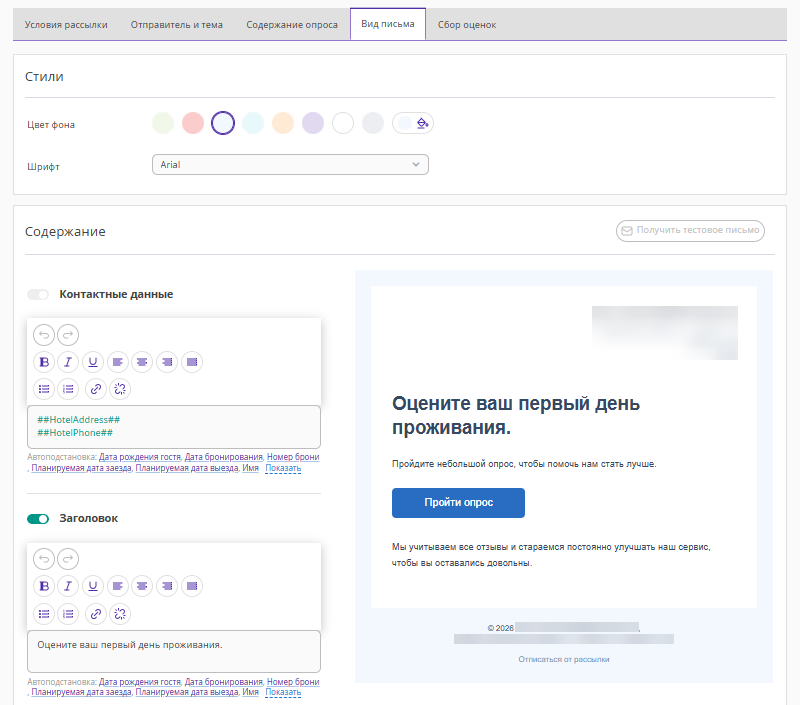Select the pink background color swatch

pyautogui.click(x=193, y=123)
